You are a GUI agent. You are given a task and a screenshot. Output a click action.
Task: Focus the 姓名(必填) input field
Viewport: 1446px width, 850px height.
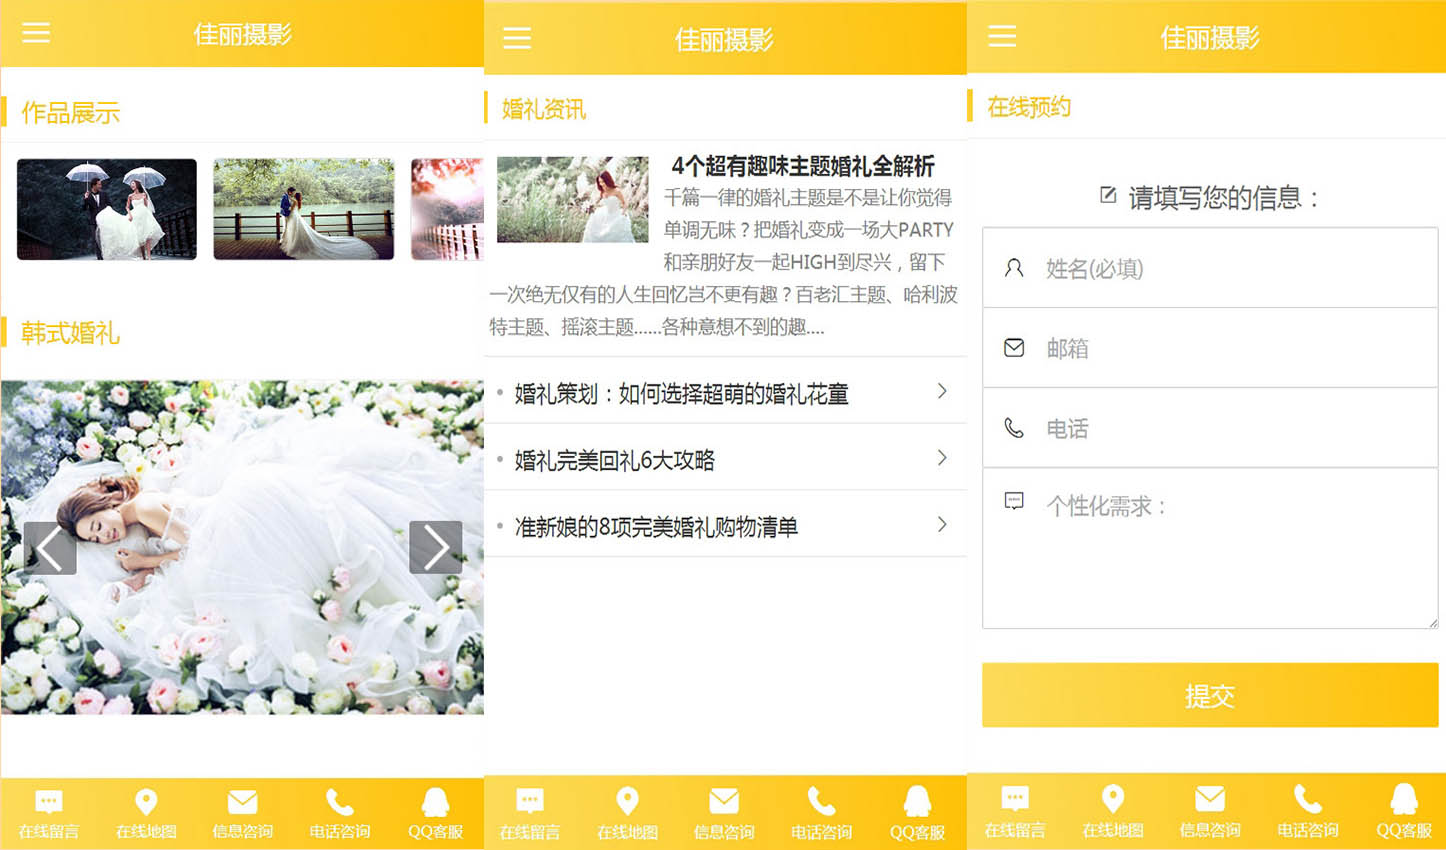(1210, 268)
